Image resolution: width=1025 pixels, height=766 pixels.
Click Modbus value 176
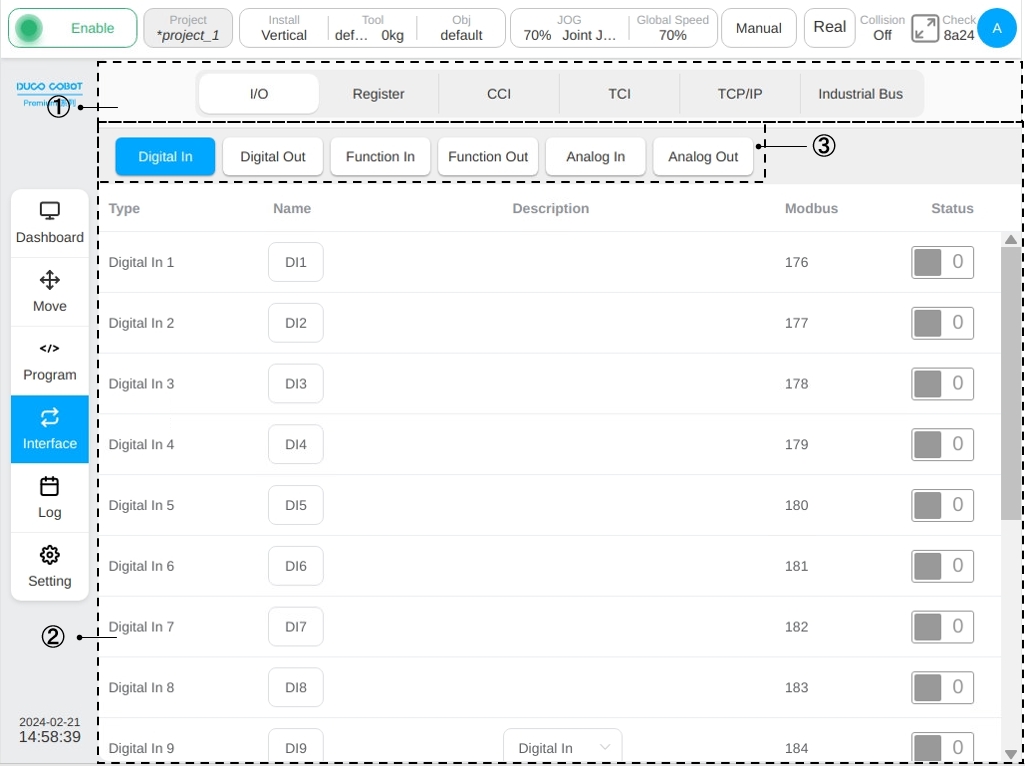(x=797, y=262)
